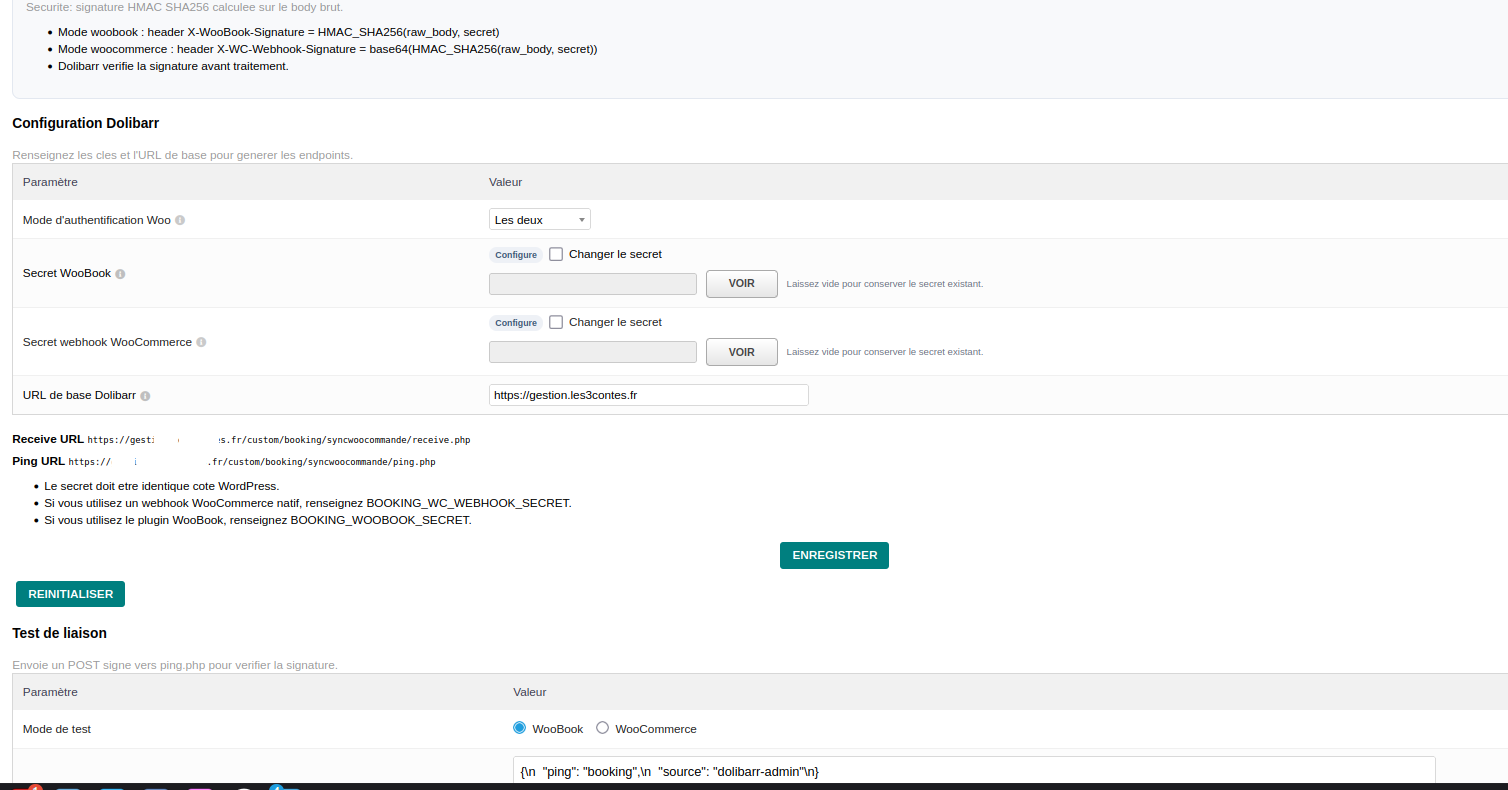Select the WooCommerce test mode radio button

pyautogui.click(x=602, y=728)
